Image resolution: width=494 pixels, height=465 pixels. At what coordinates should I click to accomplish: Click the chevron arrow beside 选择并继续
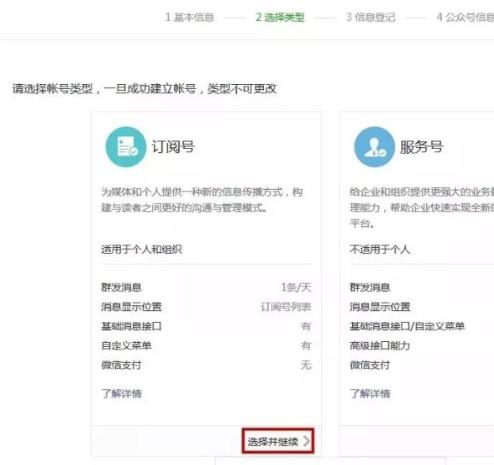point(306,441)
